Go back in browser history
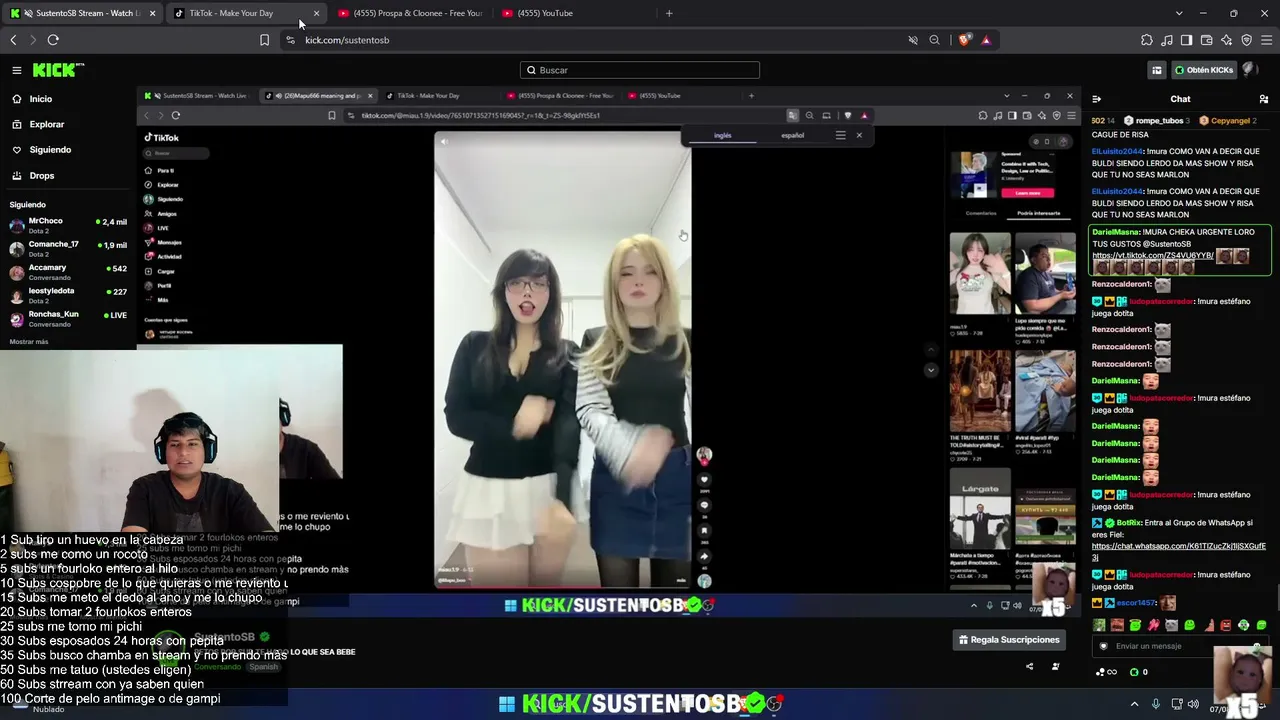 pos(13,40)
